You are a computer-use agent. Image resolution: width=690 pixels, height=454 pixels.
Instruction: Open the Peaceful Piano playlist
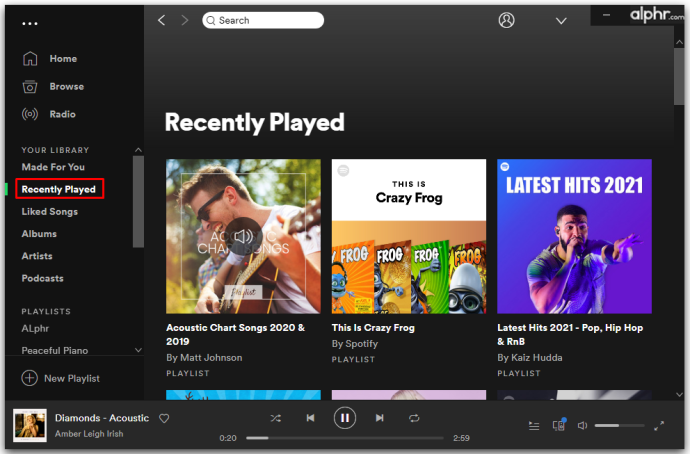pyautogui.click(x=55, y=351)
